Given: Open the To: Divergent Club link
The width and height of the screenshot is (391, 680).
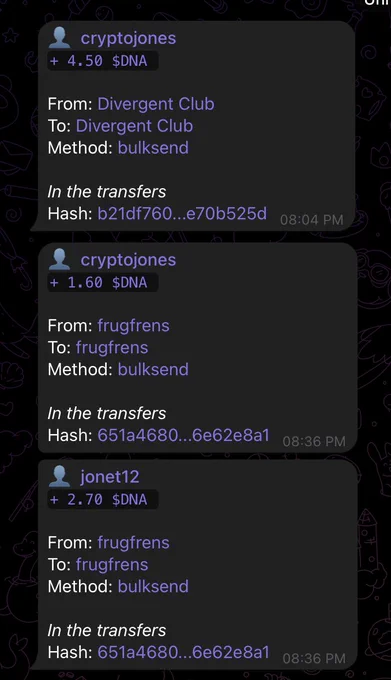Looking at the screenshot, I should click(134, 126).
